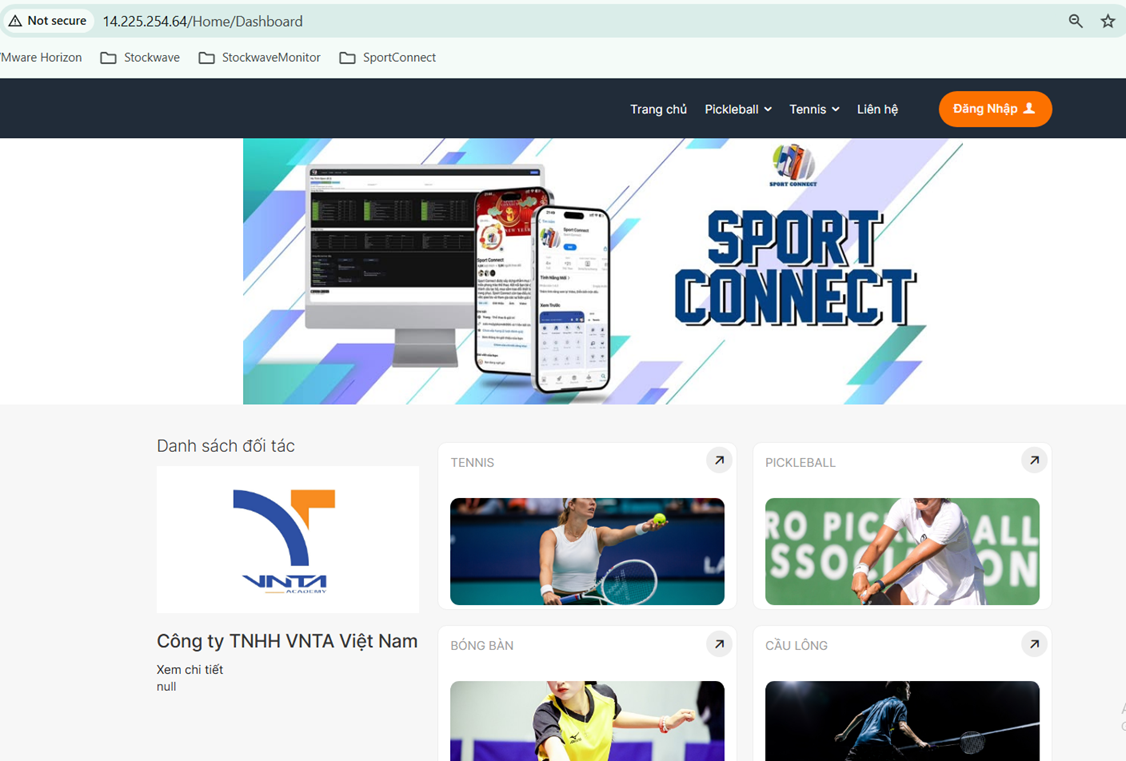Click the BÓNG BÀN card label
Screen dimensions: 1126x761
coord(482,645)
